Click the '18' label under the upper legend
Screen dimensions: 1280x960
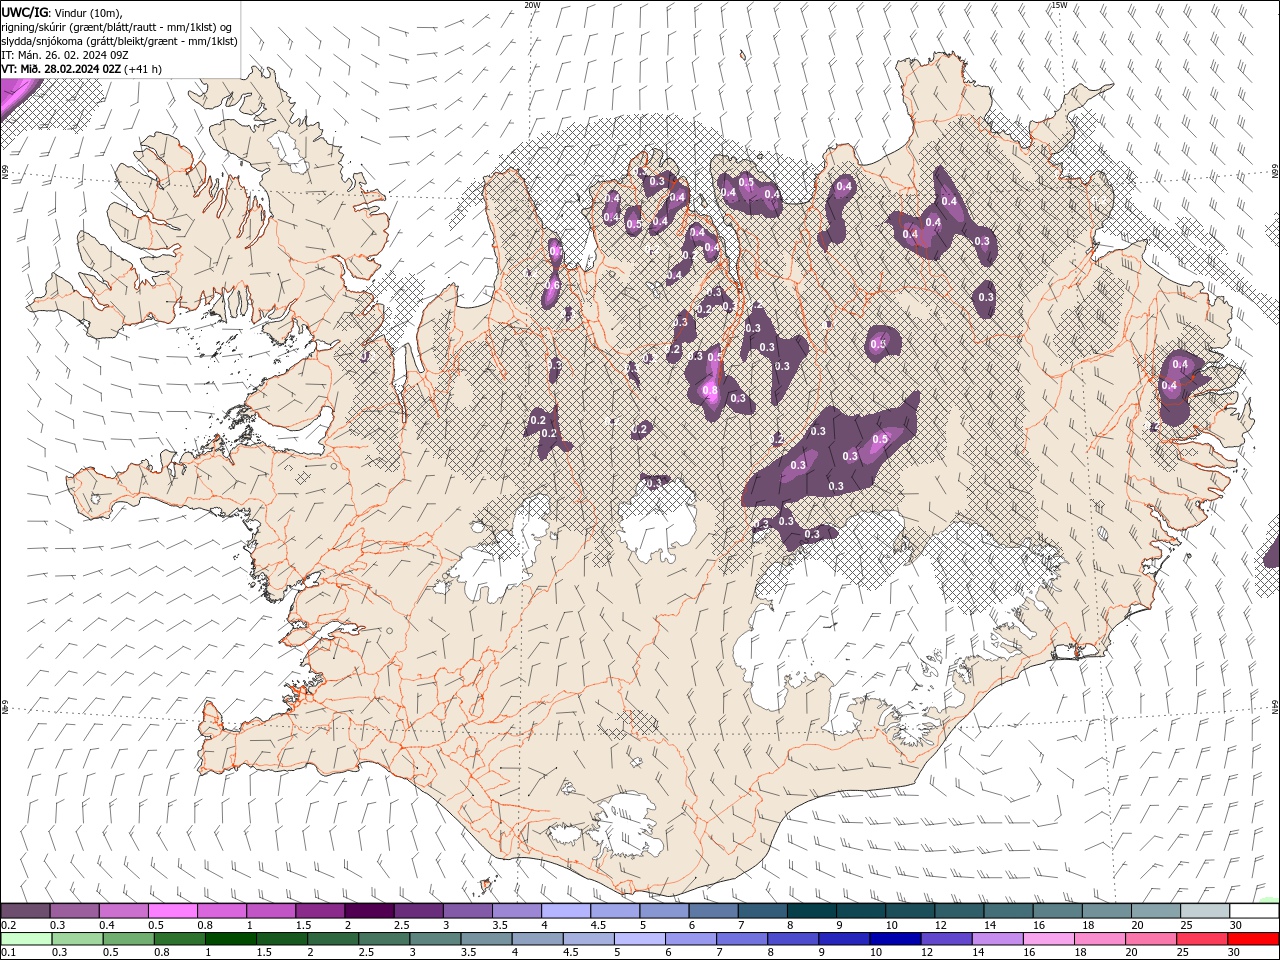(x=1088, y=925)
